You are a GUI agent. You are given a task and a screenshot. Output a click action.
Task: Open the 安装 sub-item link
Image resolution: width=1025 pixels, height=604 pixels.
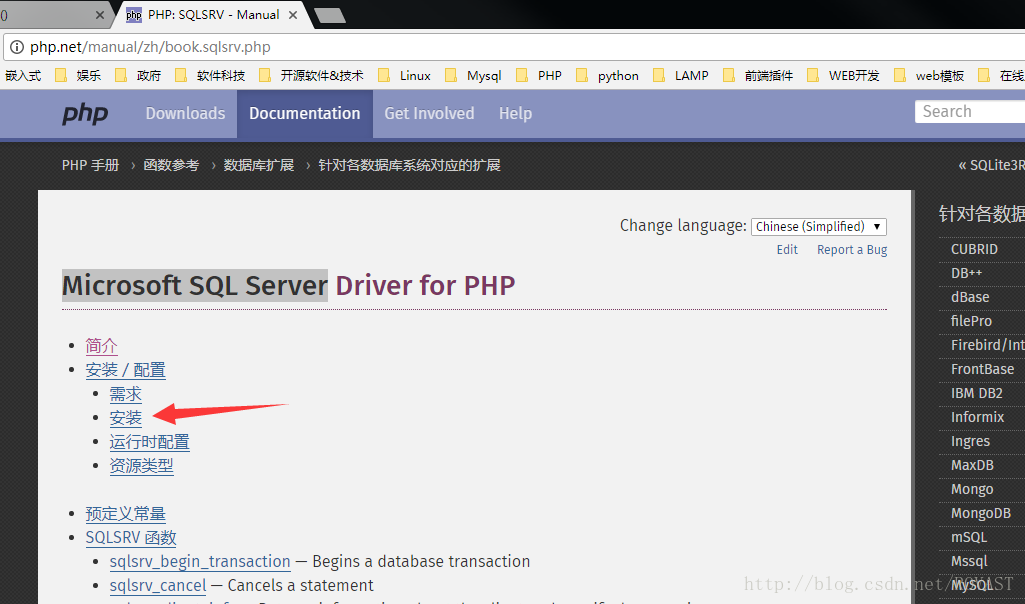(126, 418)
